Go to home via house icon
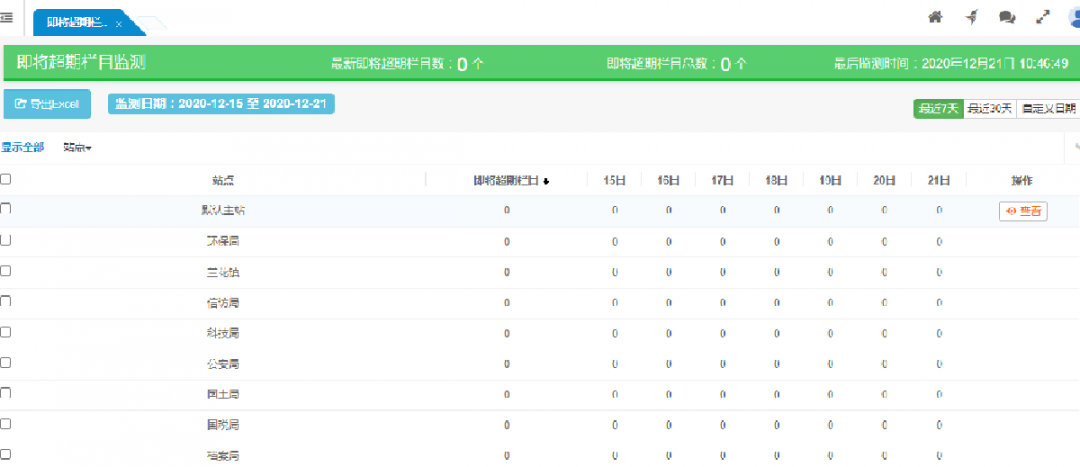 936,17
